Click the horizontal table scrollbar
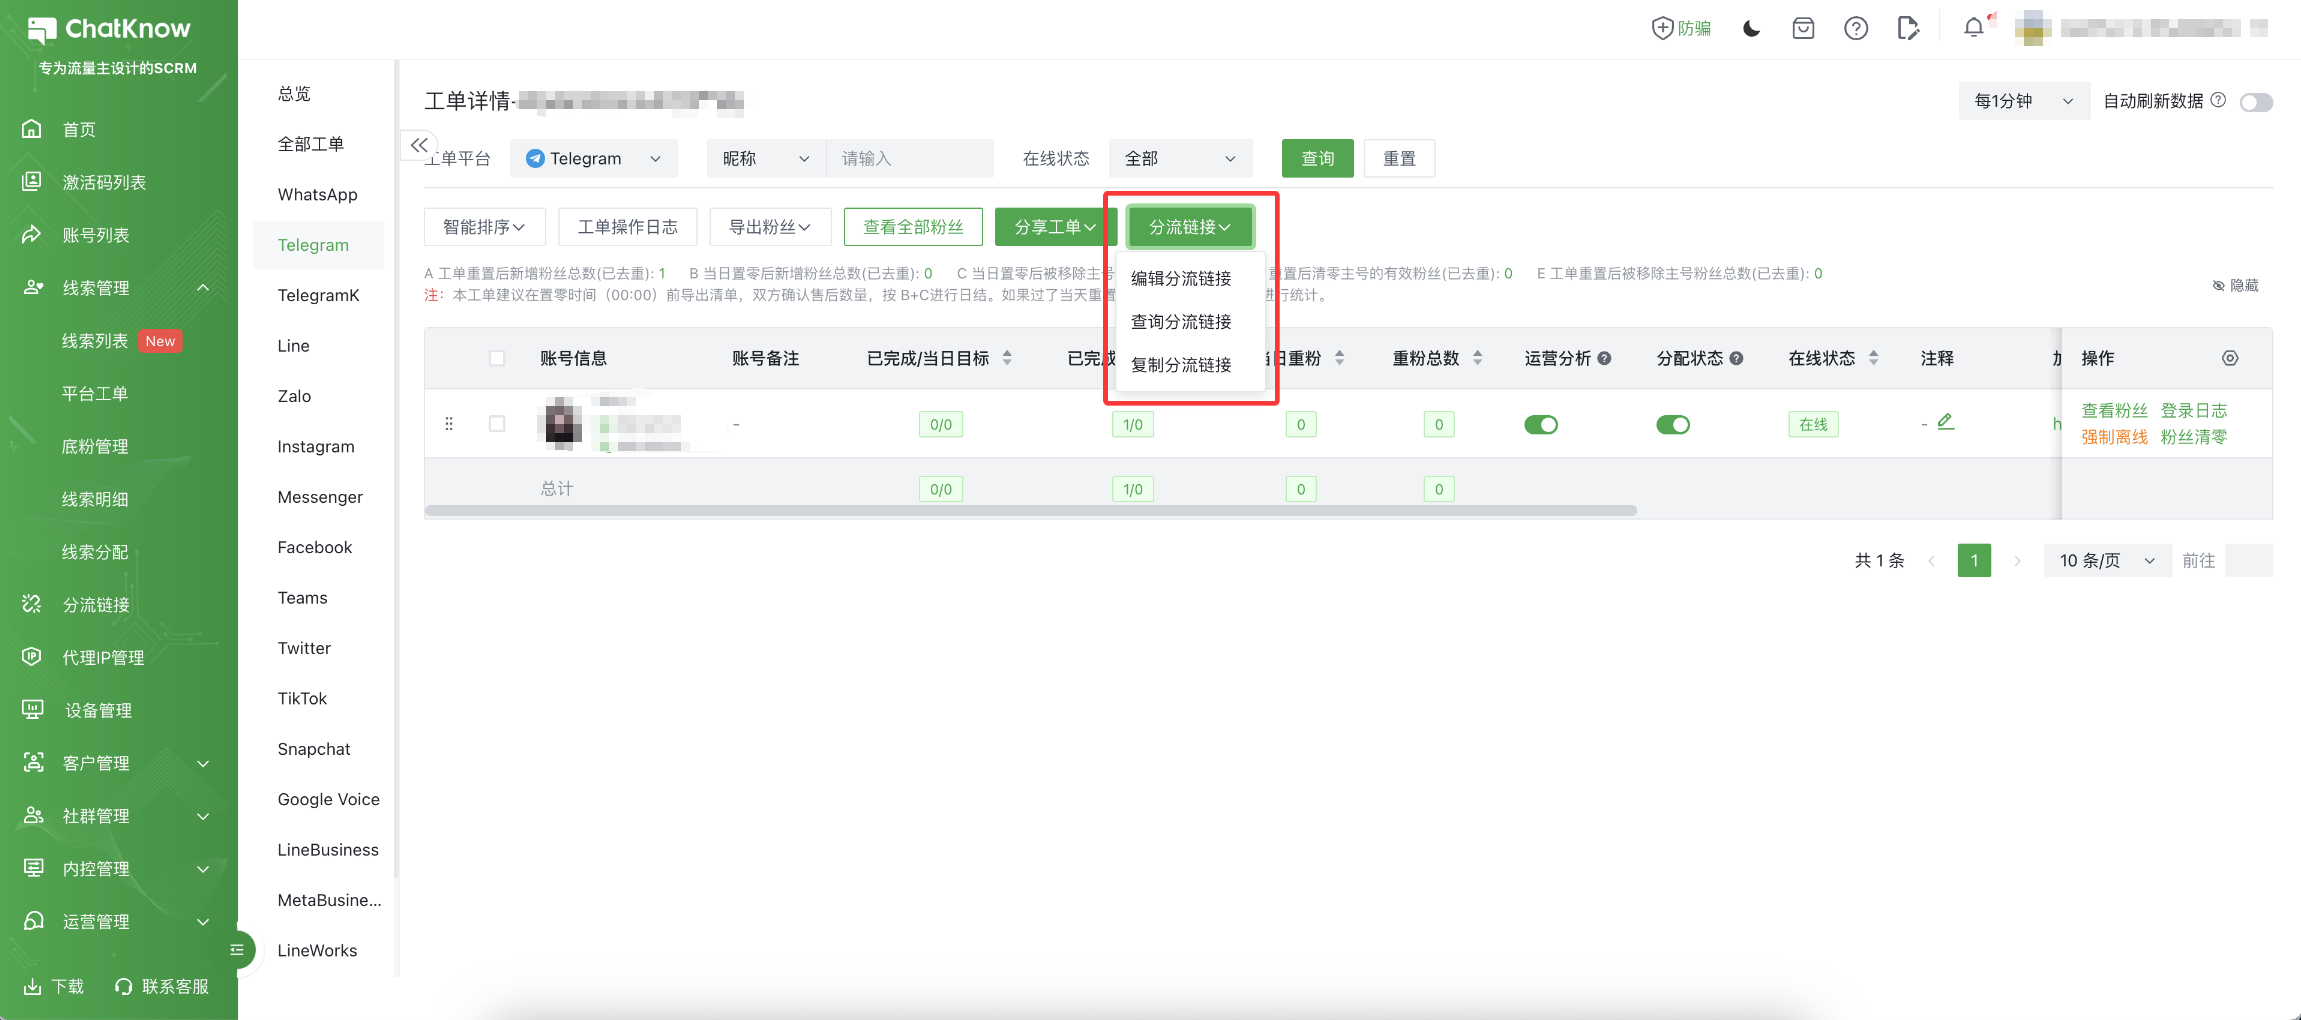Viewport: 2301px width, 1020px height. pyautogui.click(x=1030, y=511)
